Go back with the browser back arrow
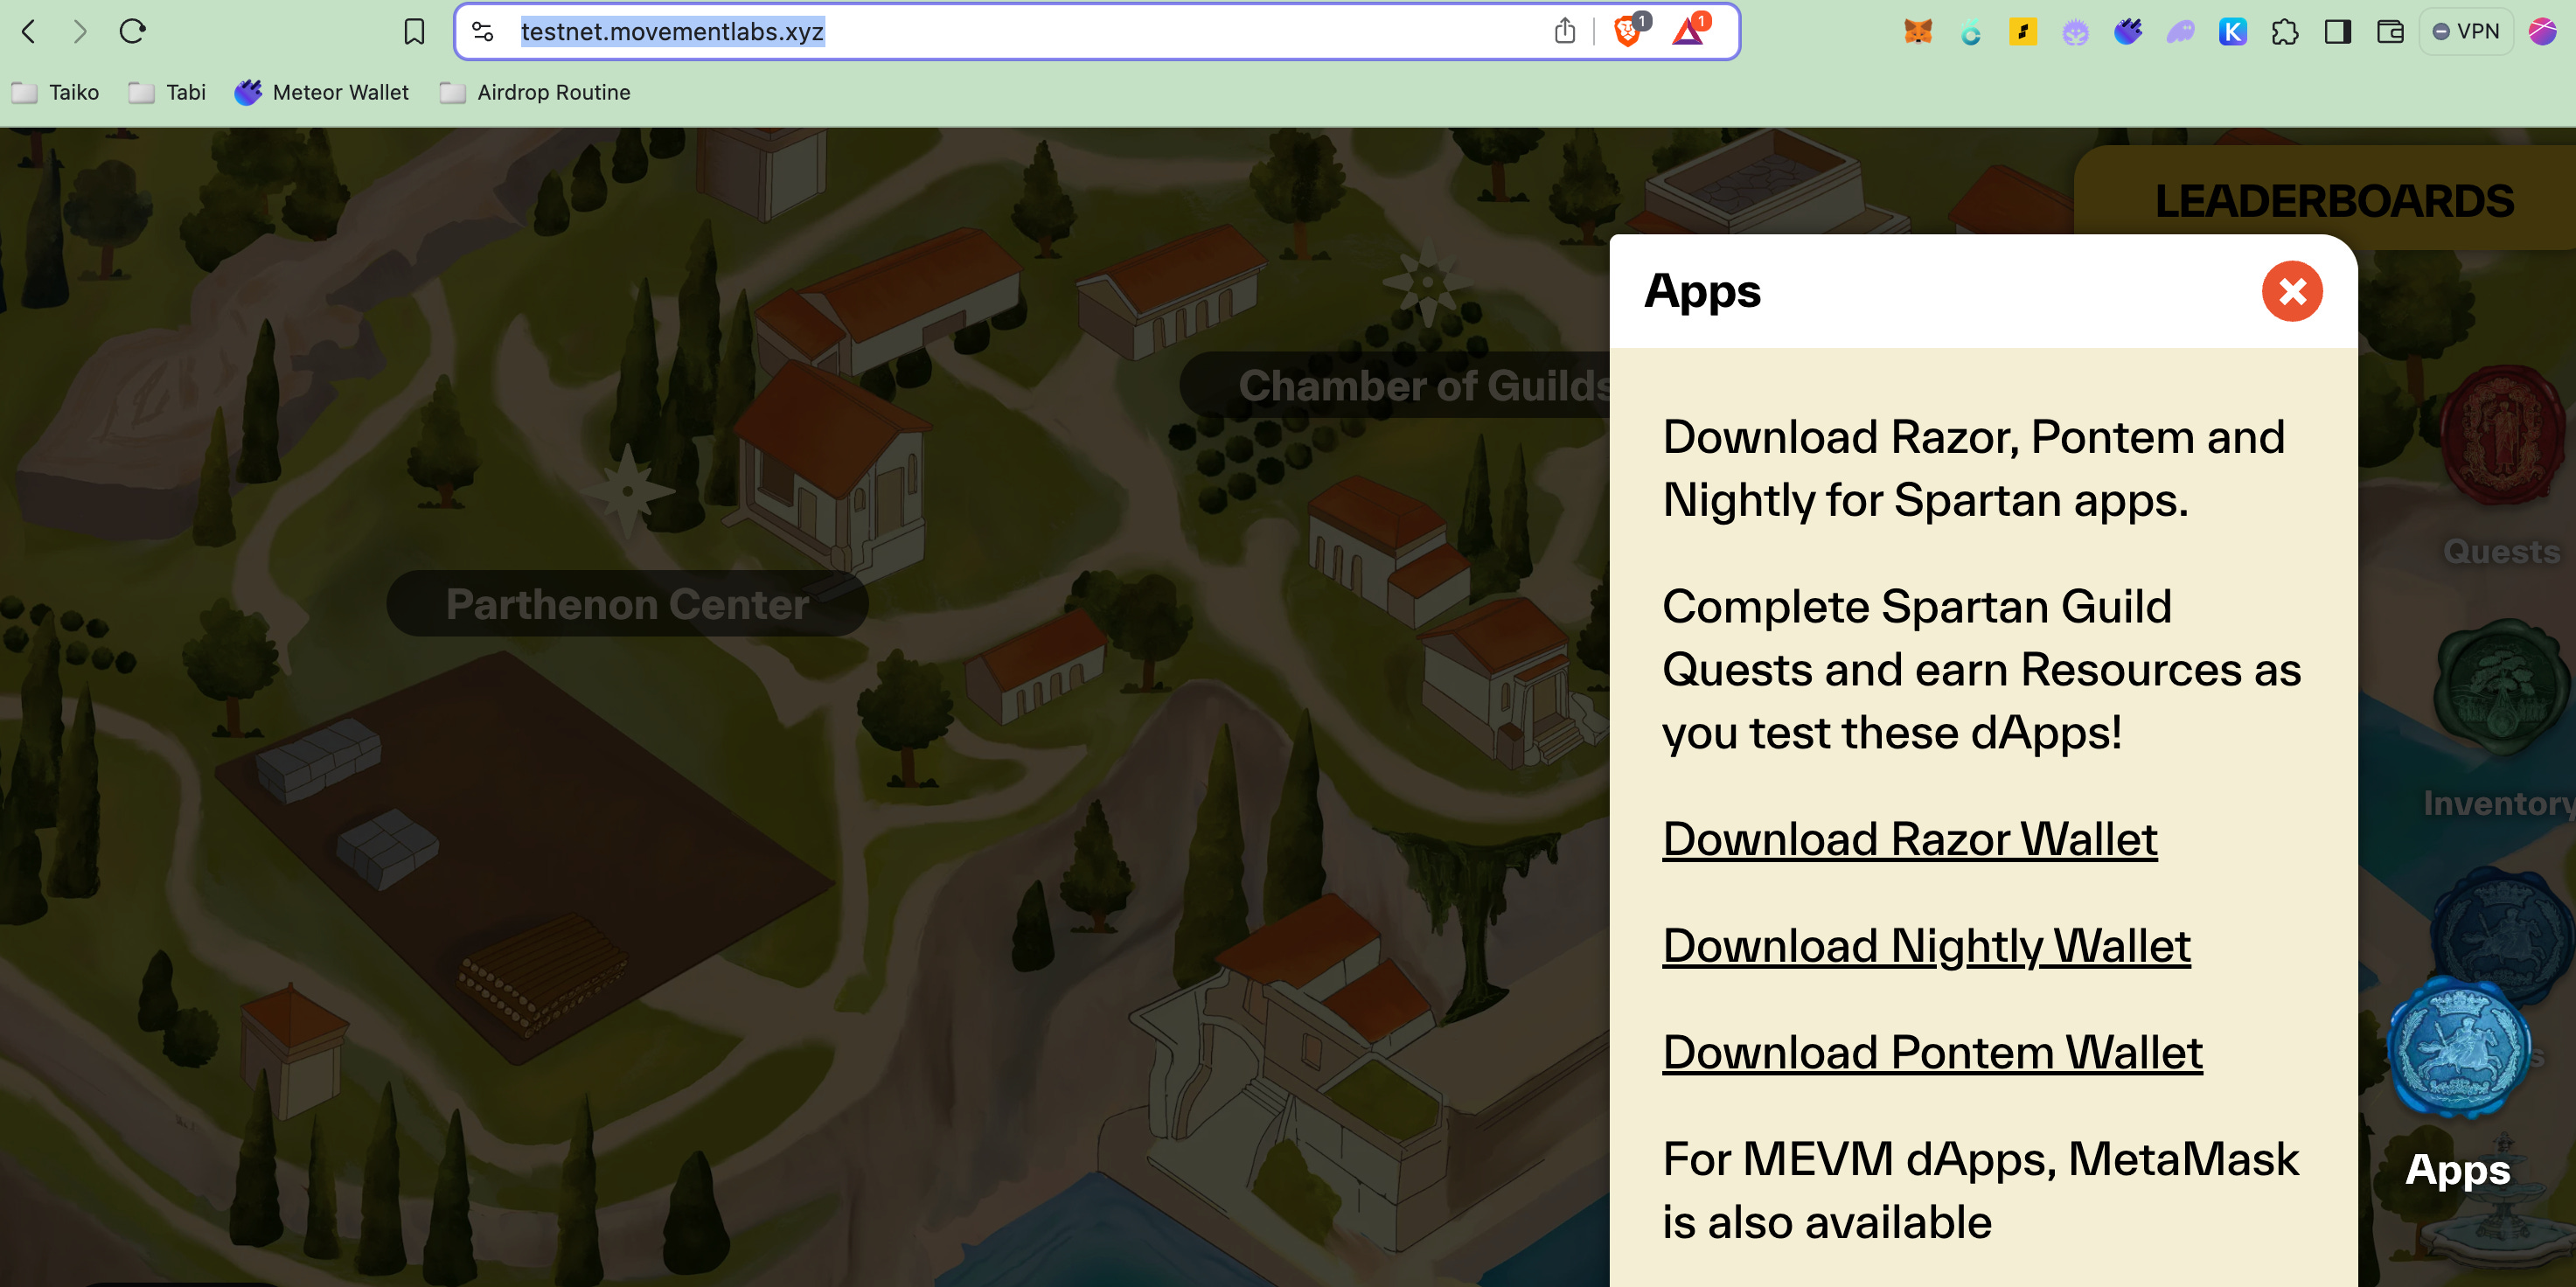Image resolution: width=2576 pixels, height=1287 pixels. (x=29, y=31)
